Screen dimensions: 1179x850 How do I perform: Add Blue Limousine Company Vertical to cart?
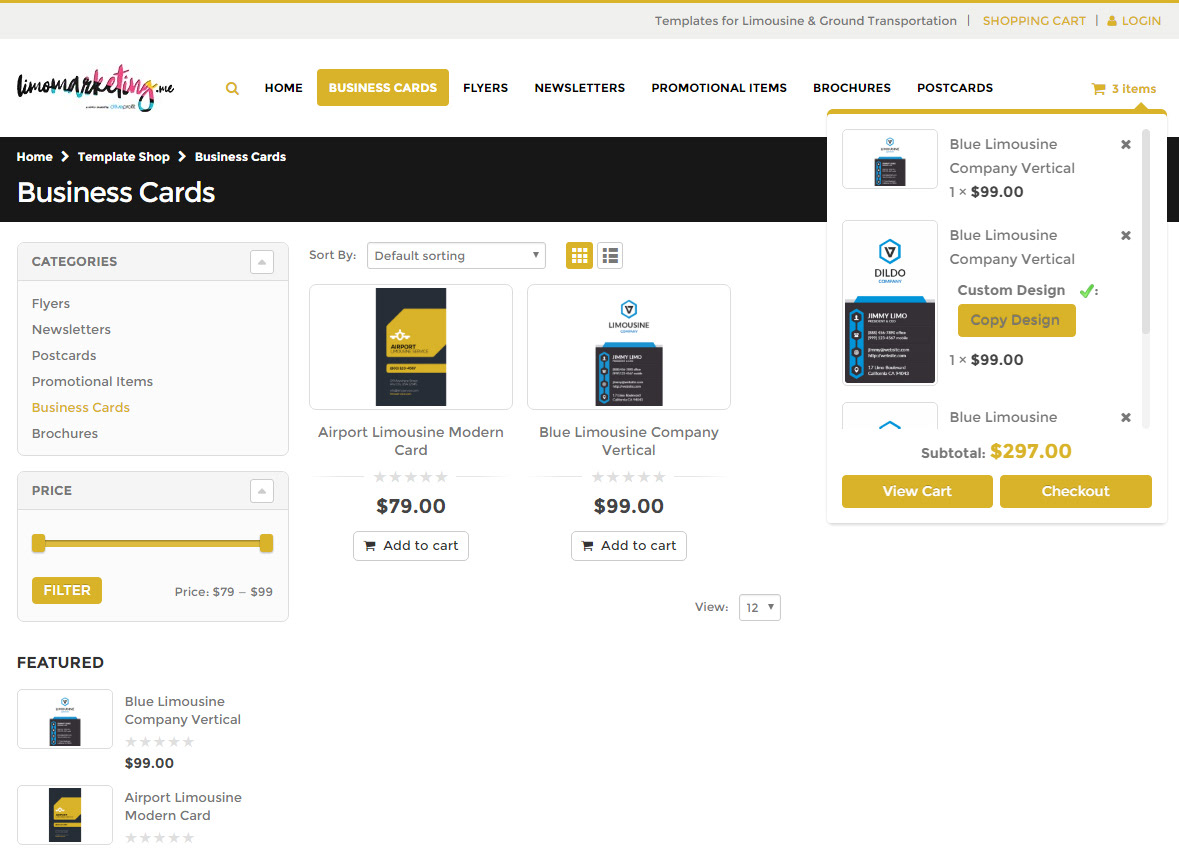[629, 546]
